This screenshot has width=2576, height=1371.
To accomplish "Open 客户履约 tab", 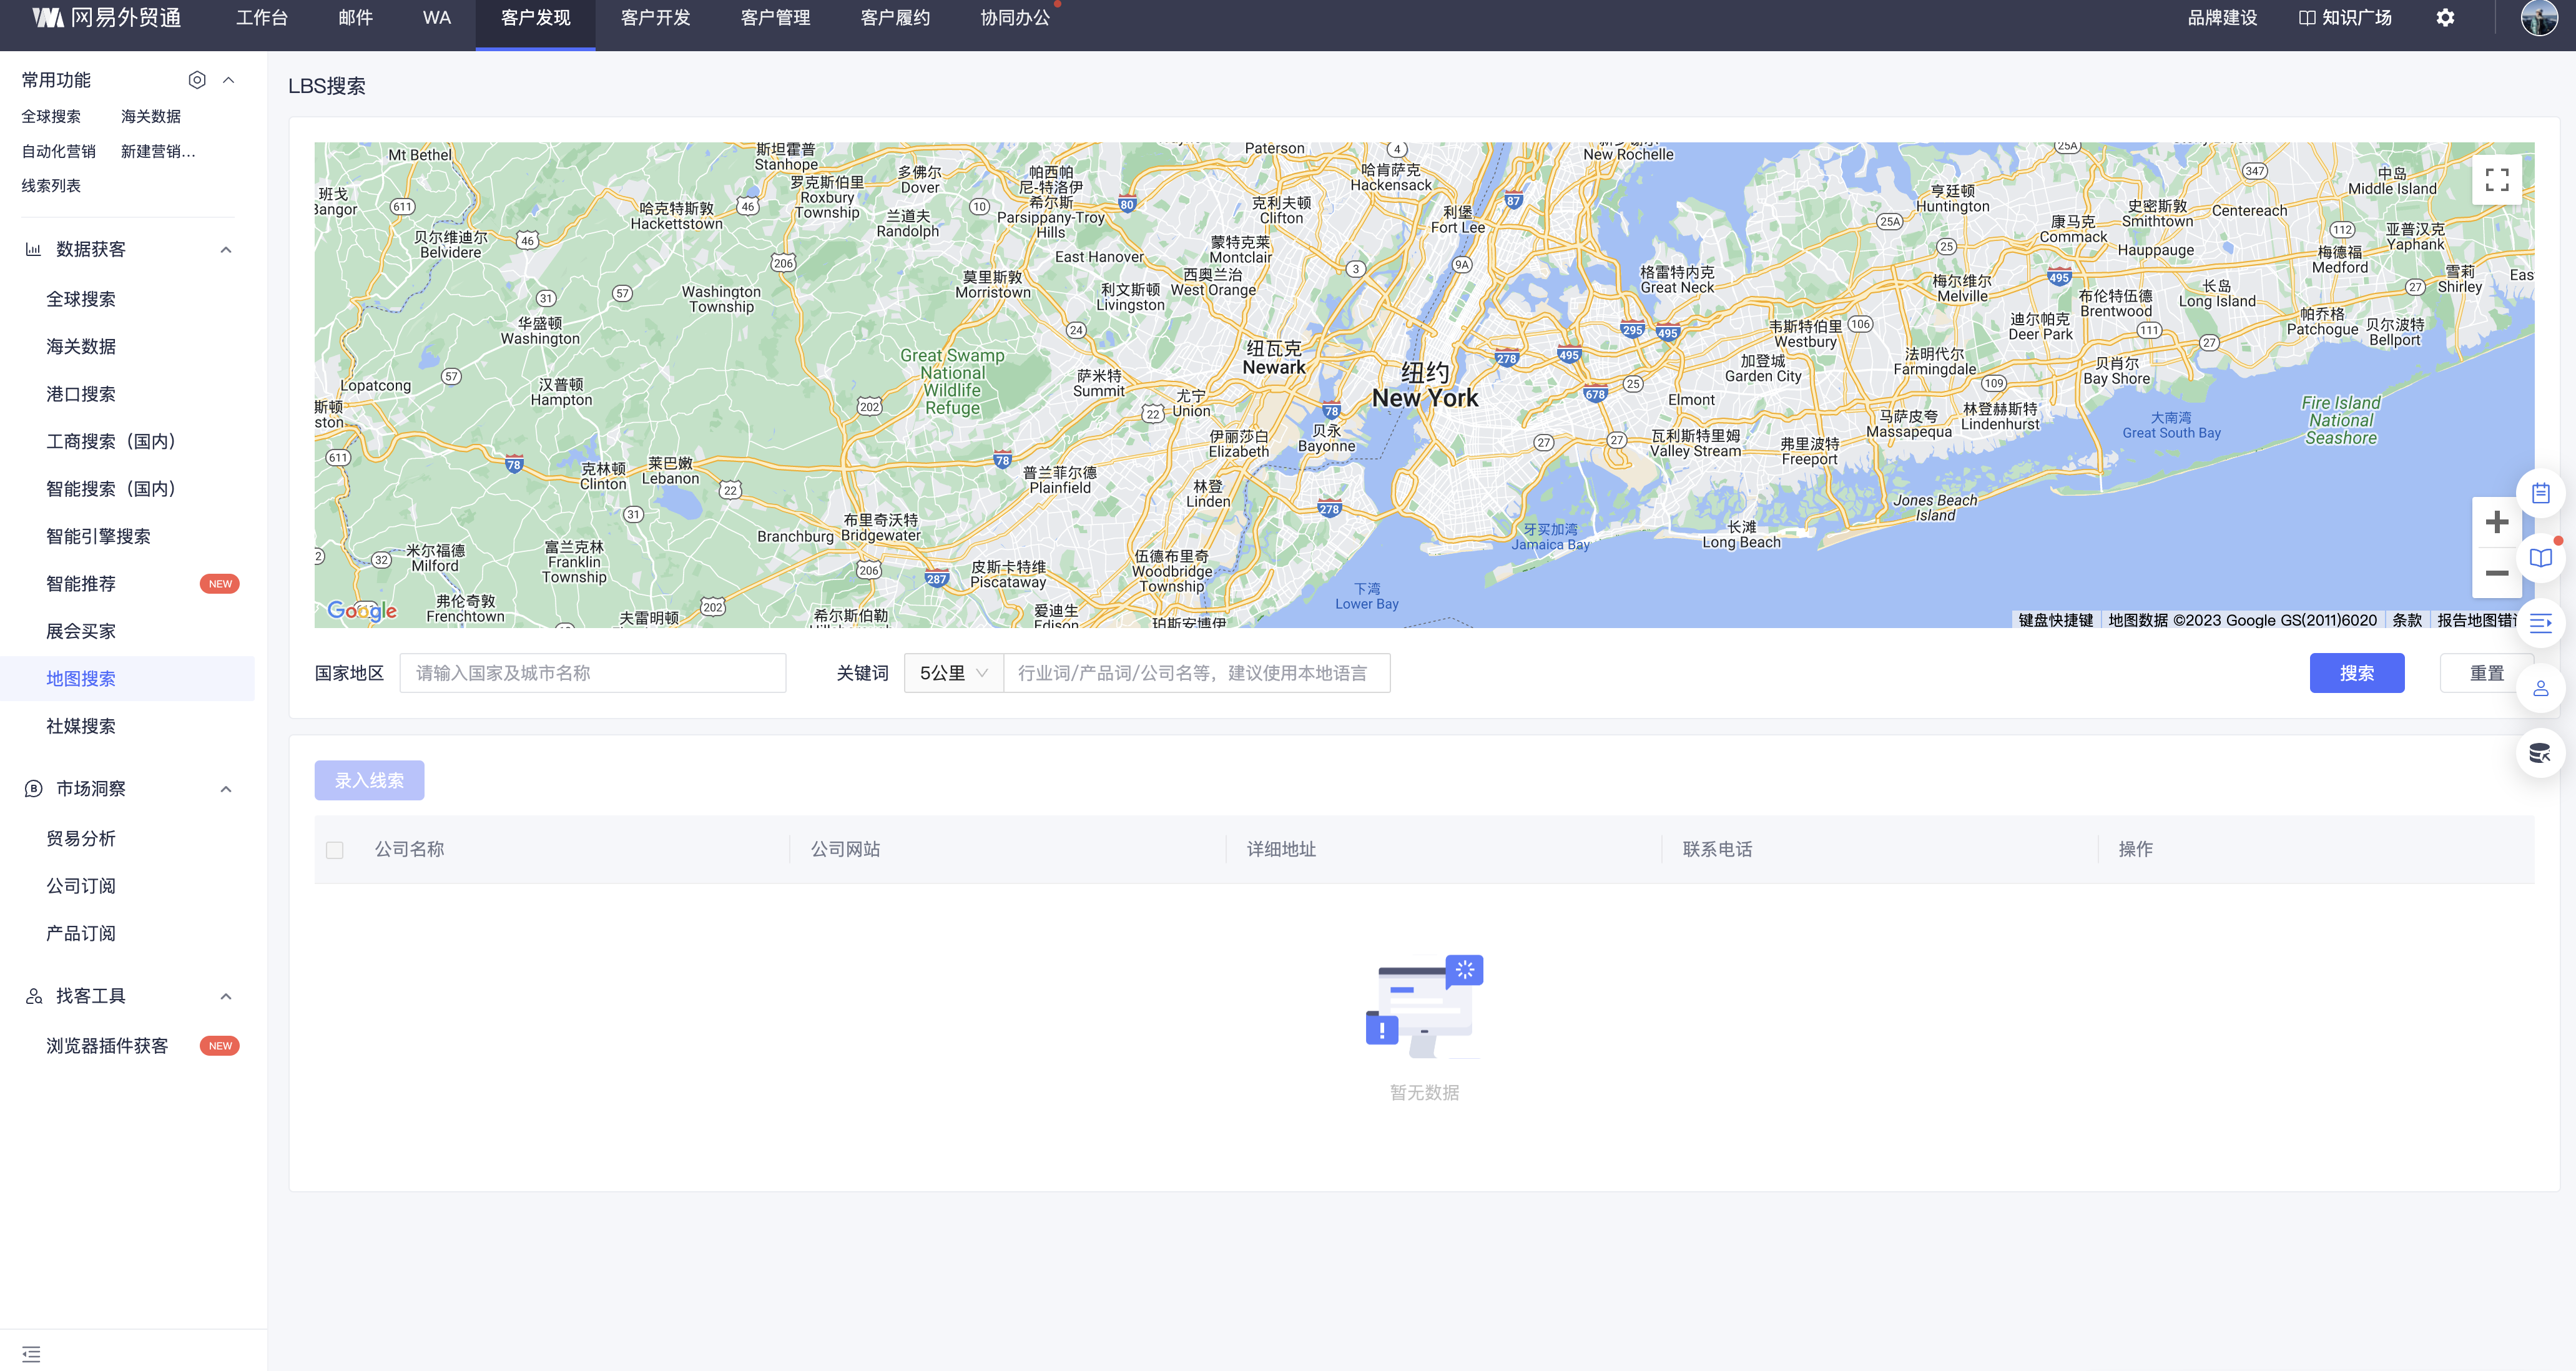I will click(895, 18).
